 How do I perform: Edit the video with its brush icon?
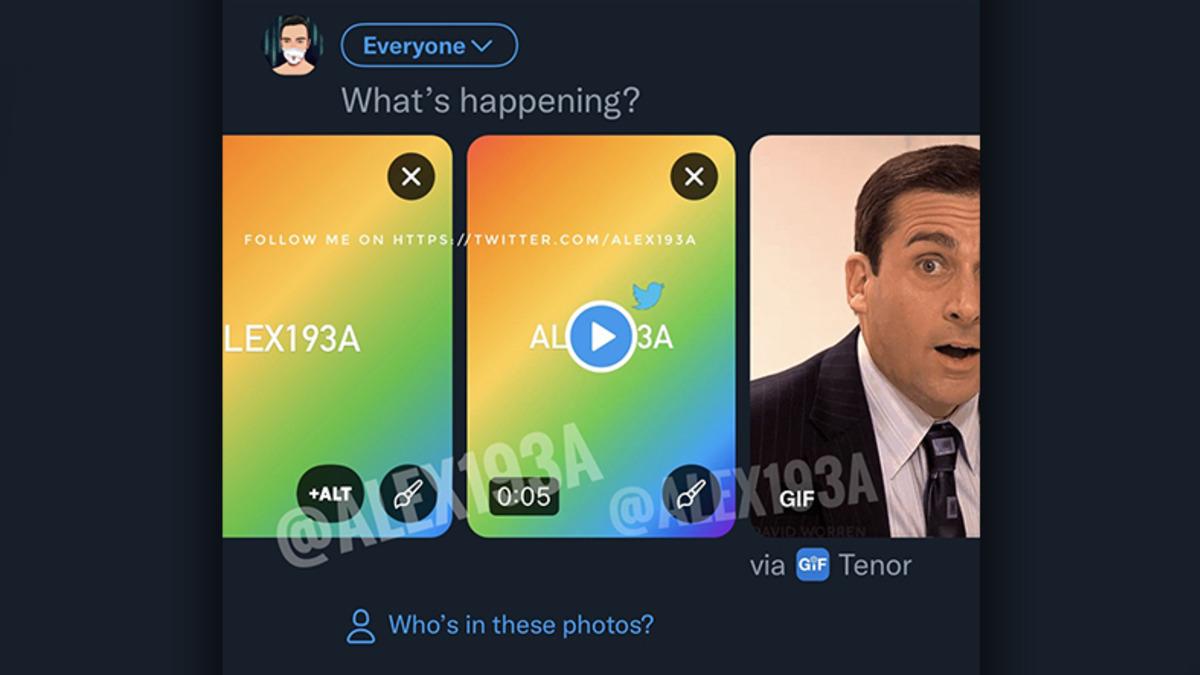click(x=691, y=494)
